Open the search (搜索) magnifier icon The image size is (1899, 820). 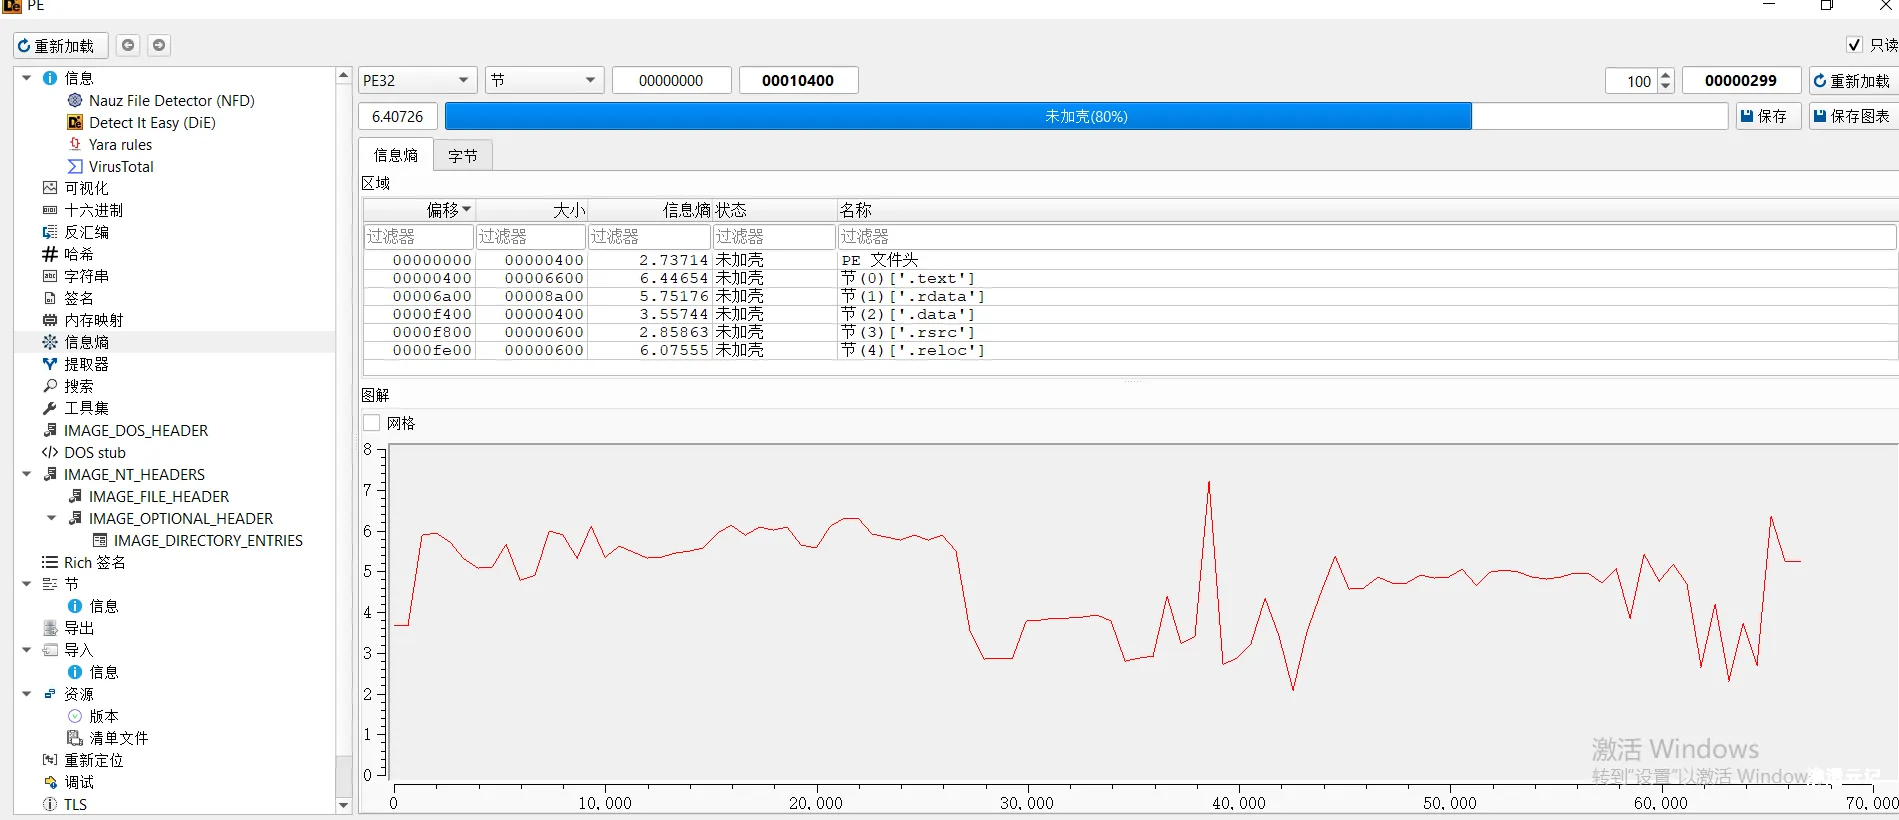coord(50,386)
